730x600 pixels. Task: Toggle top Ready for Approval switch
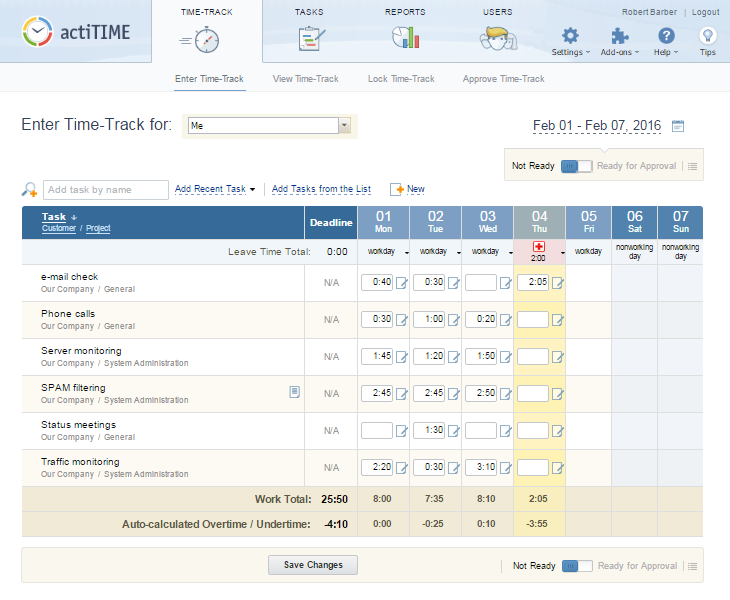[x=577, y=166]
